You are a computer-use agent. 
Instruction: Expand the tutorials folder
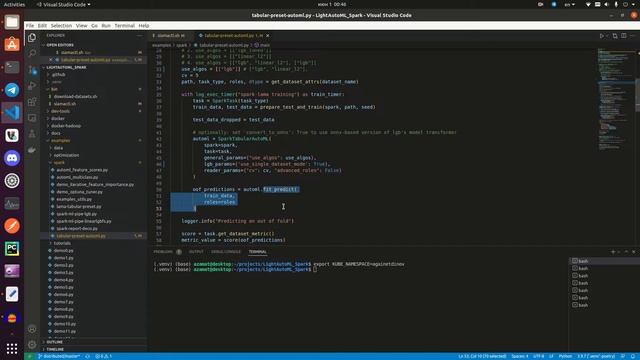click(62, 243)
